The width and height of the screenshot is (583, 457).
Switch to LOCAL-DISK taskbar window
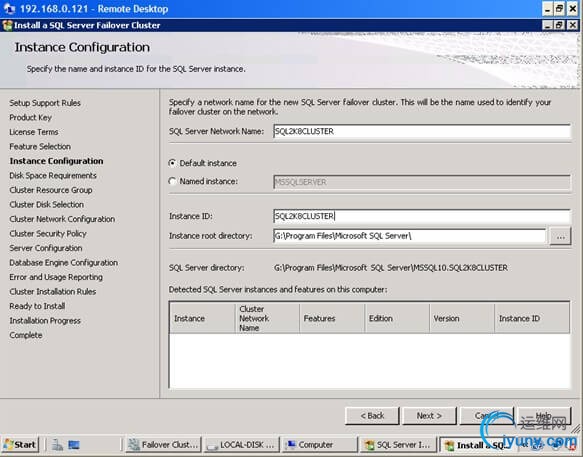242,445
